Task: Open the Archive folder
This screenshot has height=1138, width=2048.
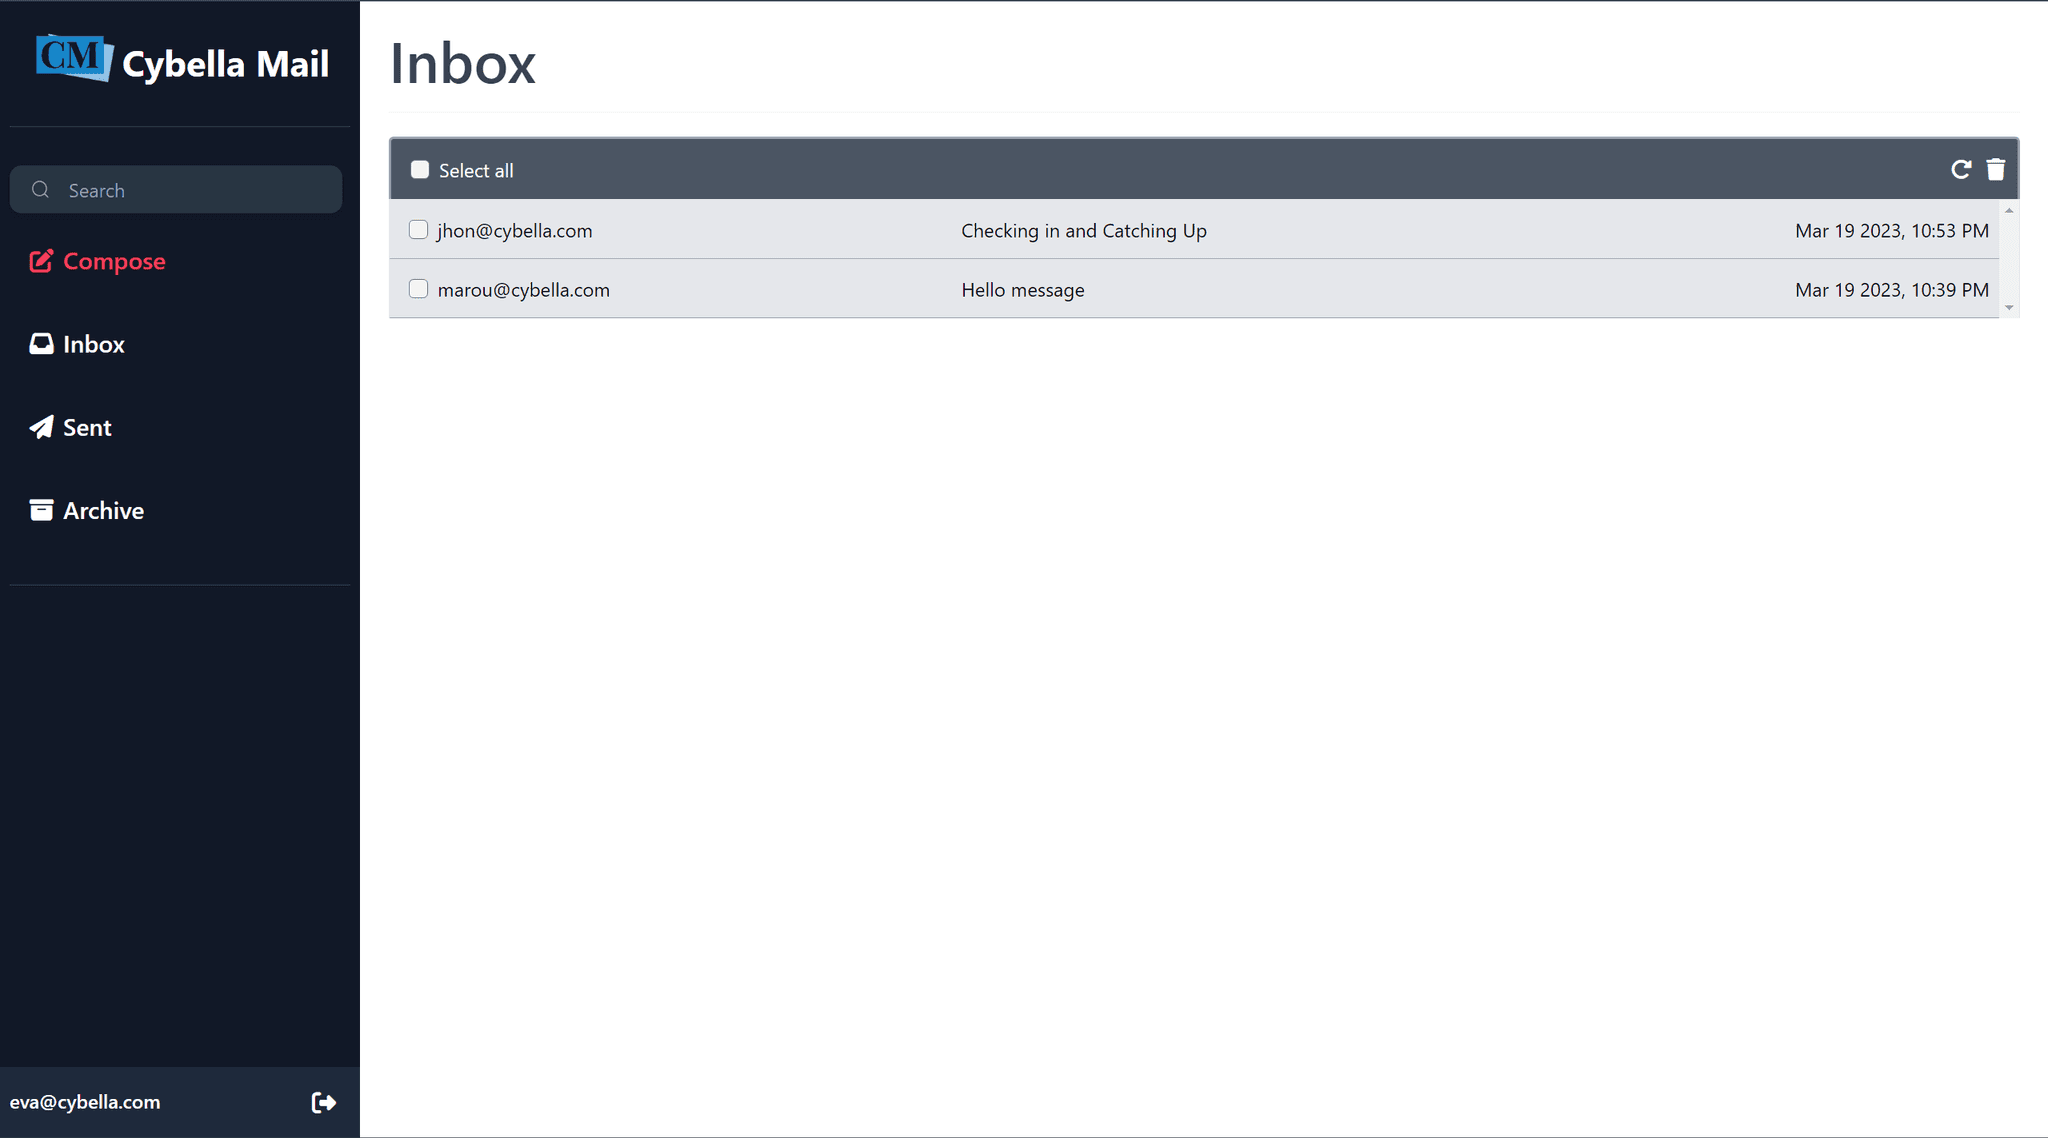Action: pyautogui.click(x=103, y=511)
